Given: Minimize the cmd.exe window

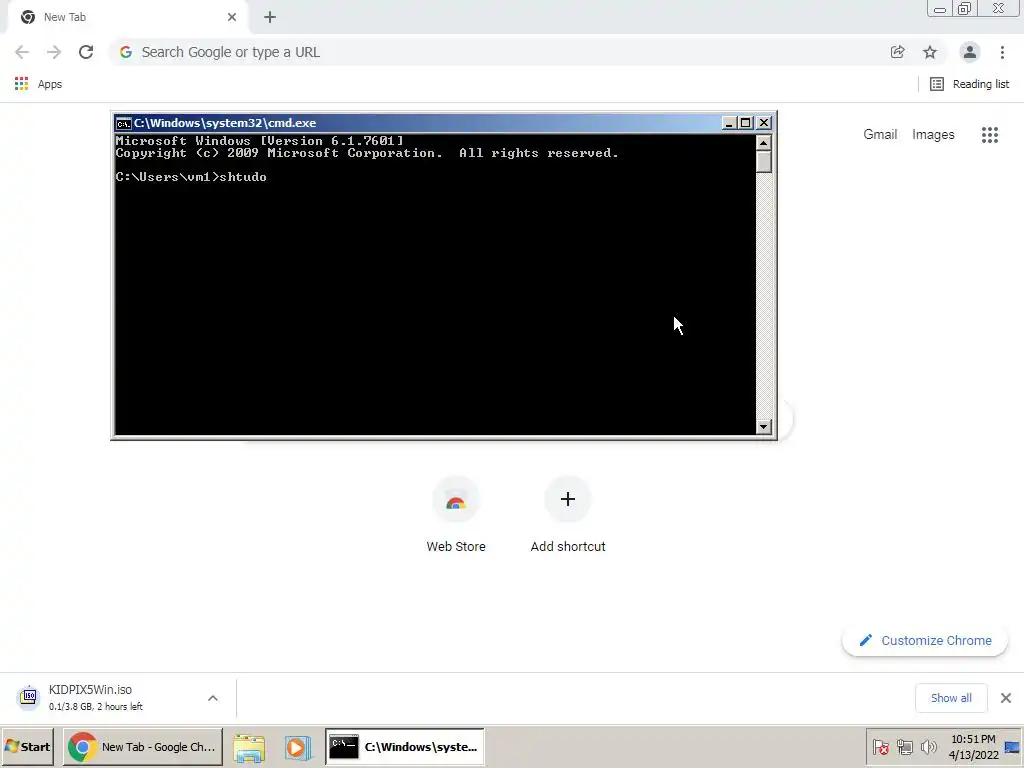Looking at the screenshot, I should [x=729, y=123].
